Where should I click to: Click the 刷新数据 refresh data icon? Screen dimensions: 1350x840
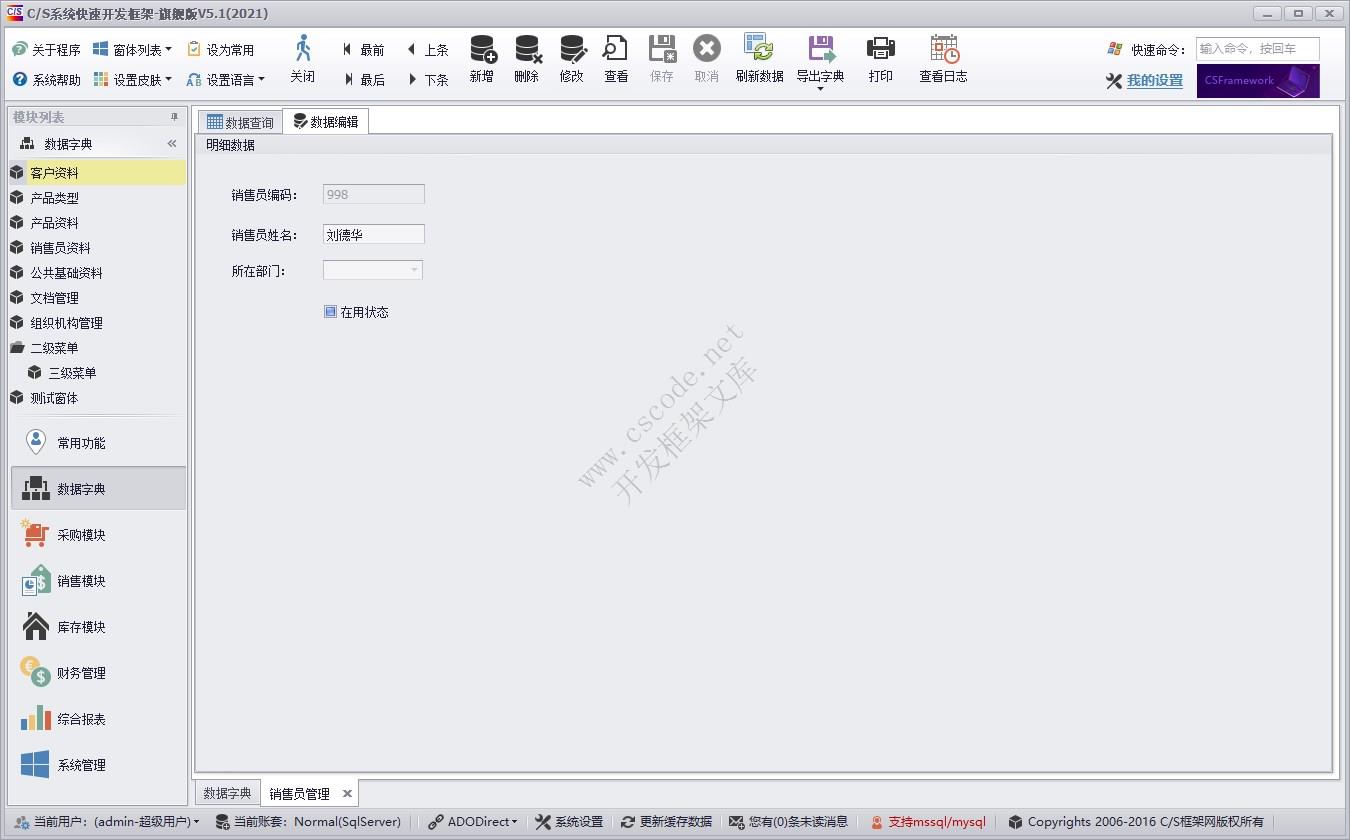point(760,58)
